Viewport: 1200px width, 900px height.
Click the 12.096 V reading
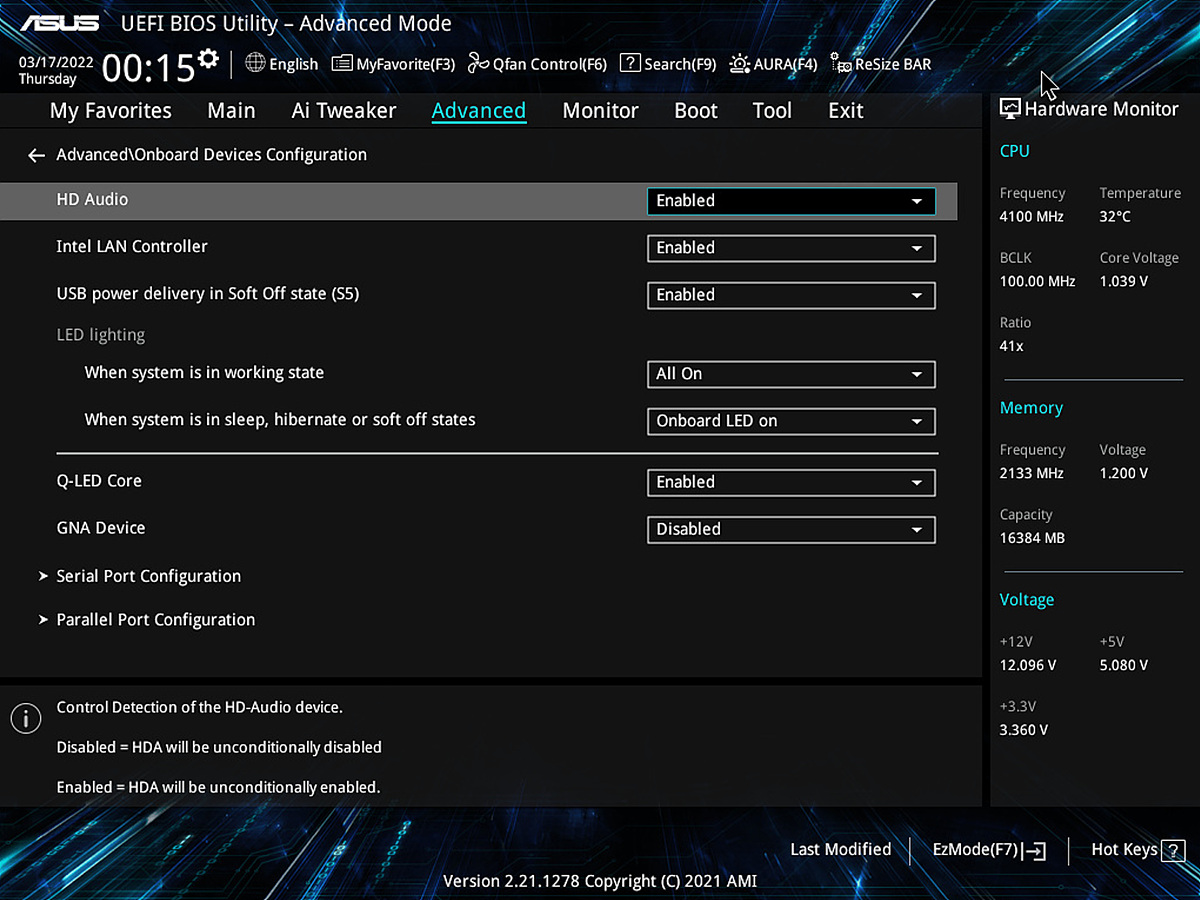[x=1028, y=665]
